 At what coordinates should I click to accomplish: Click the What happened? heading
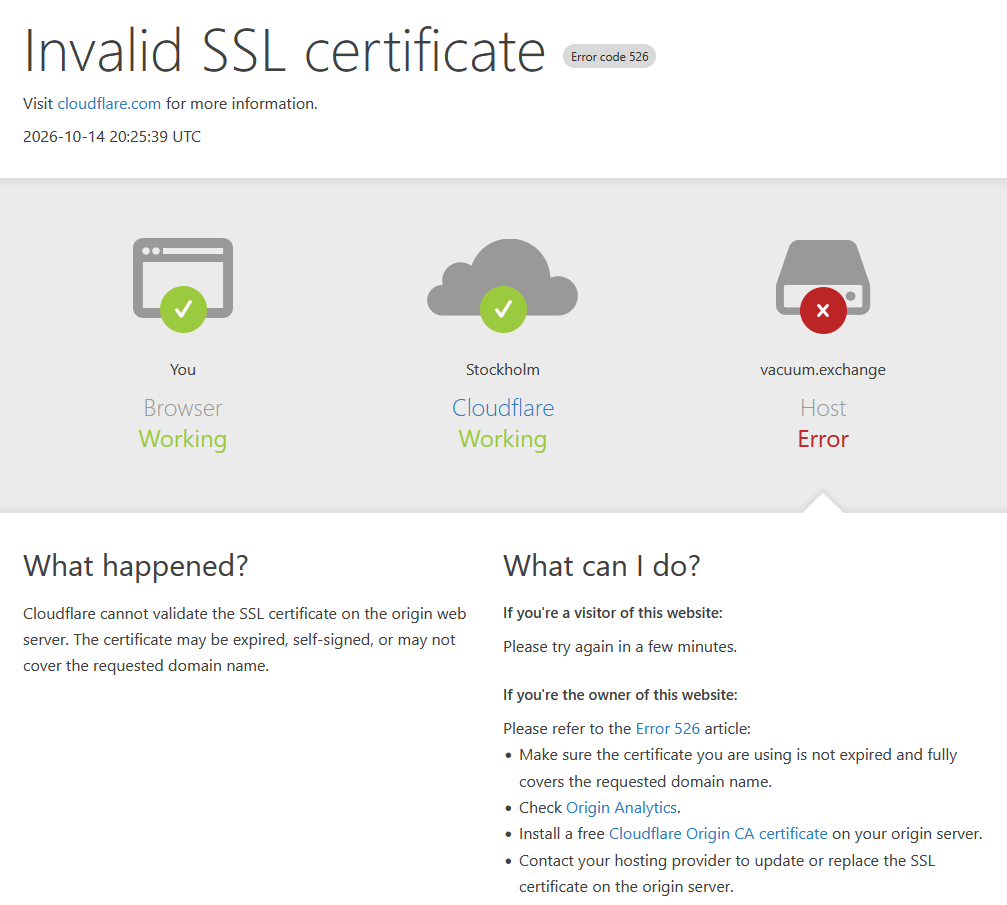[x=136, y=566]
